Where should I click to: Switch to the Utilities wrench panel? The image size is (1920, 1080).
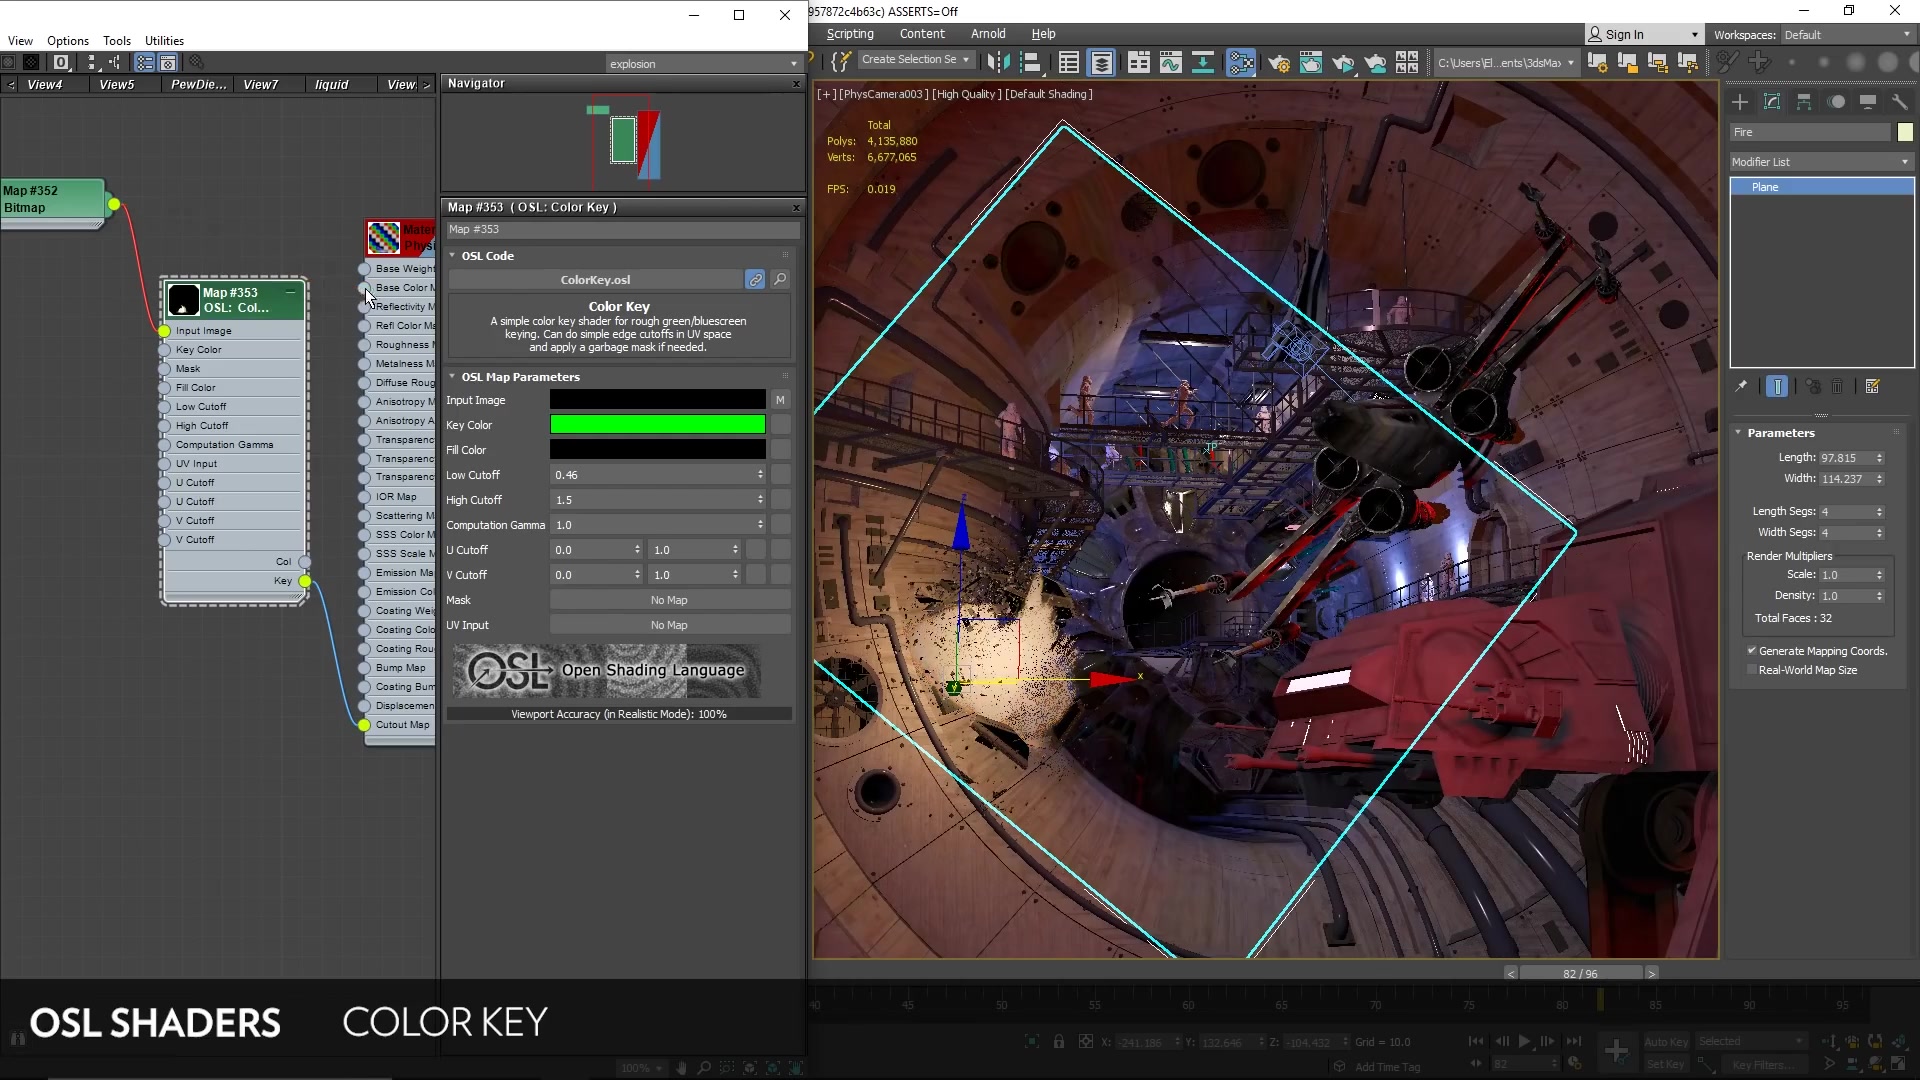(x=1899, y=102)
